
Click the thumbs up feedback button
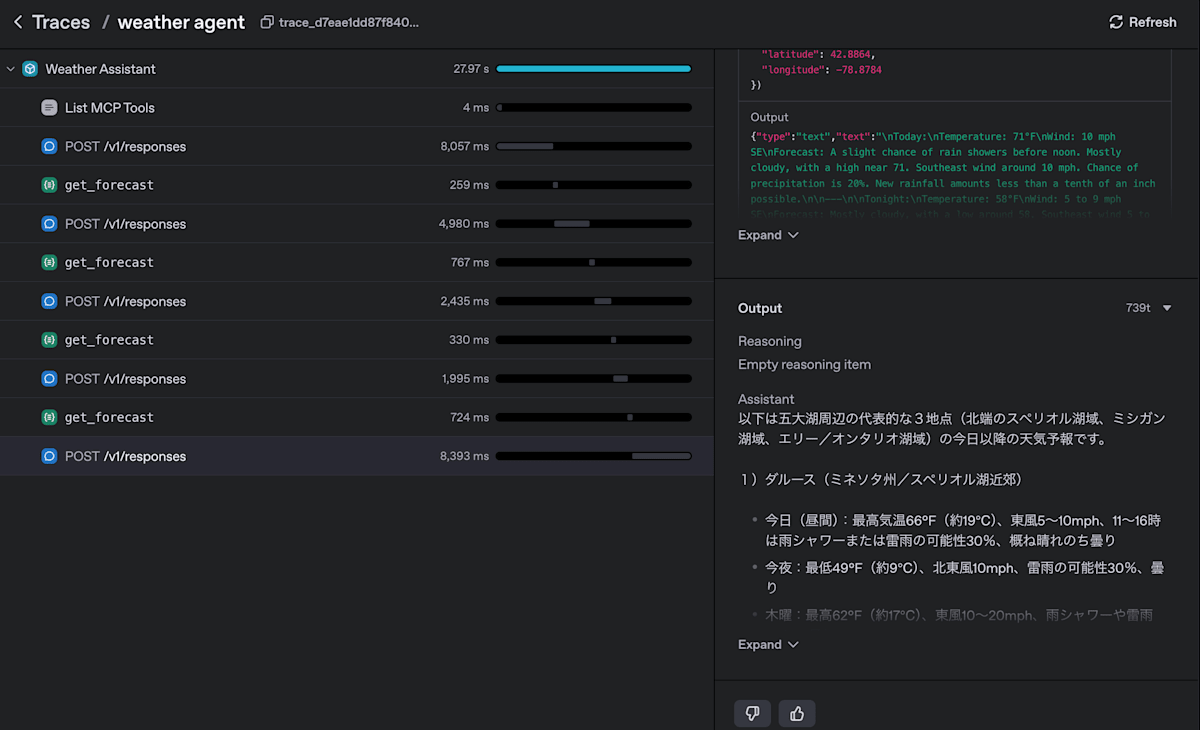(x=797, y=713)
